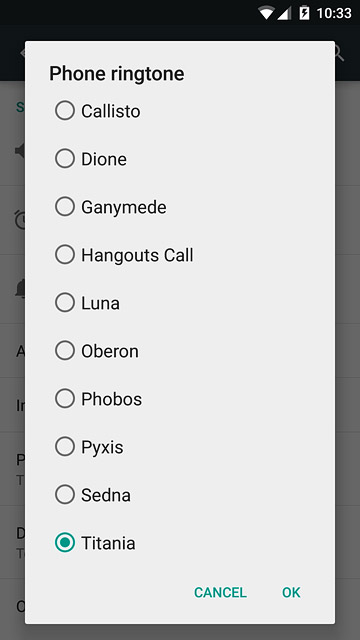360x640 pixels.
Task: Select the Ganymede radio option
Action: [x=64, y=207]
